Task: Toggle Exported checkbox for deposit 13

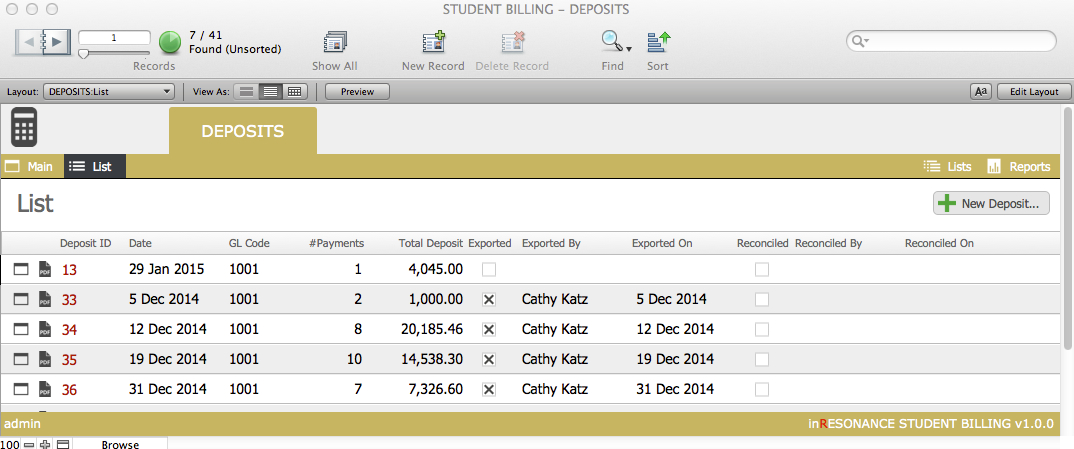Action: pos(489,269)
